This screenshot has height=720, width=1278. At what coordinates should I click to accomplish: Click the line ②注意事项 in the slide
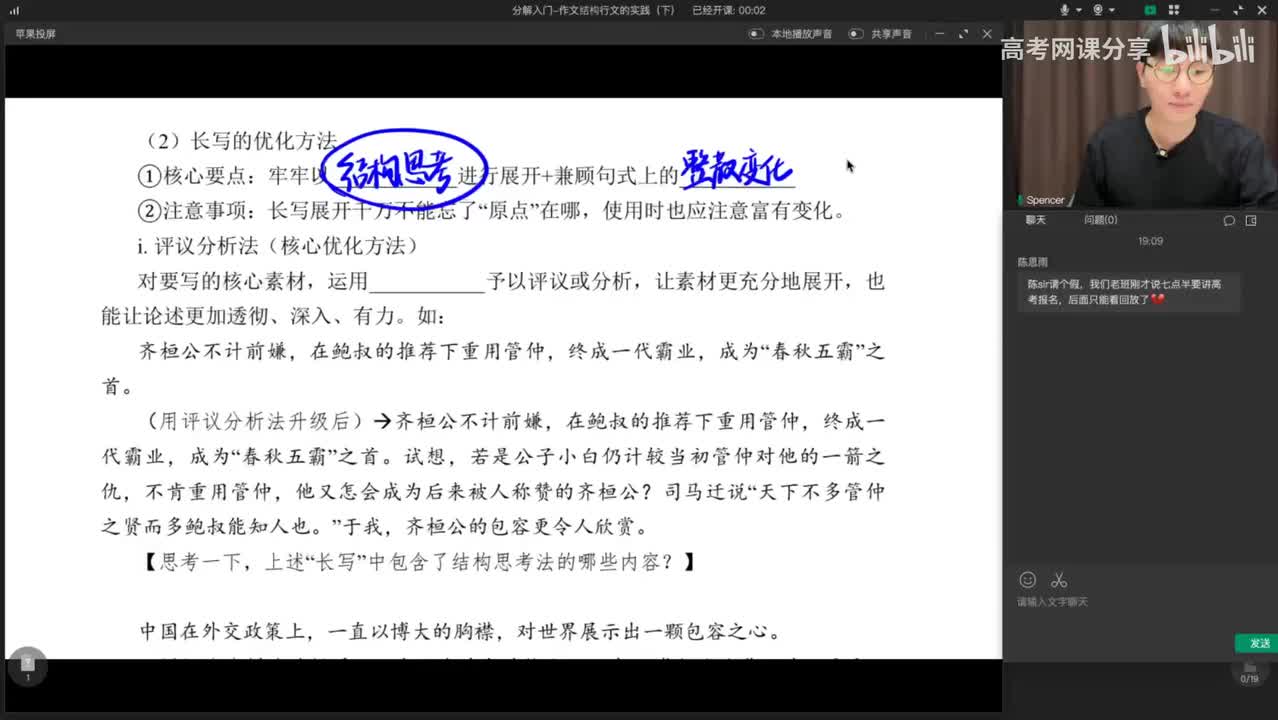pos(492,211)
